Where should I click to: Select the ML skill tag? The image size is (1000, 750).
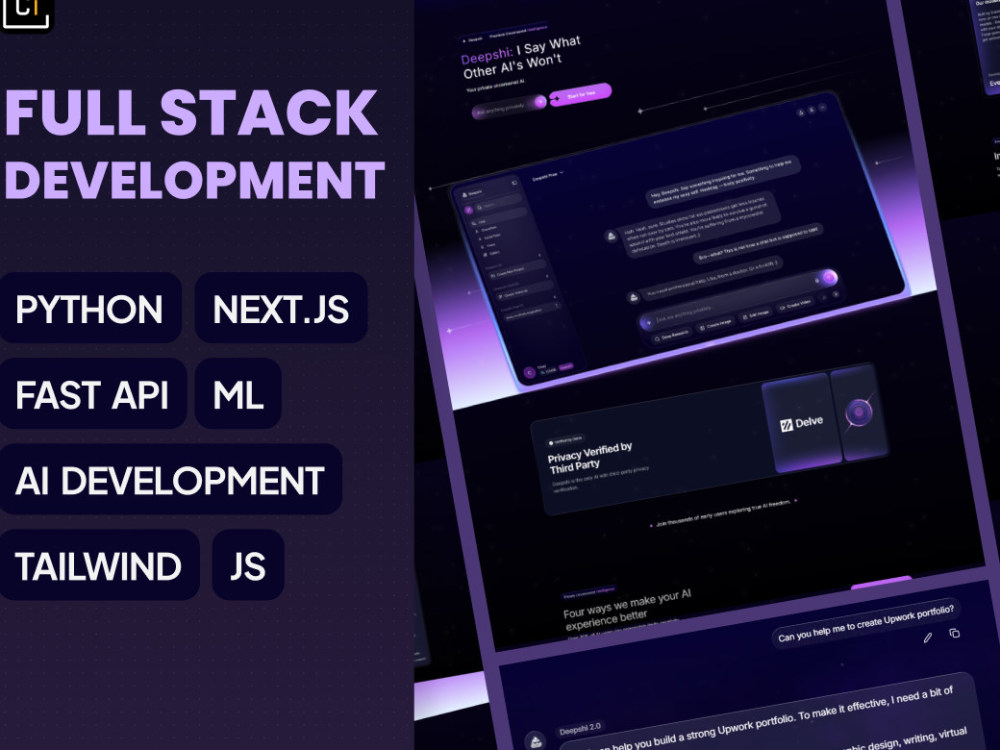(238, 394)
